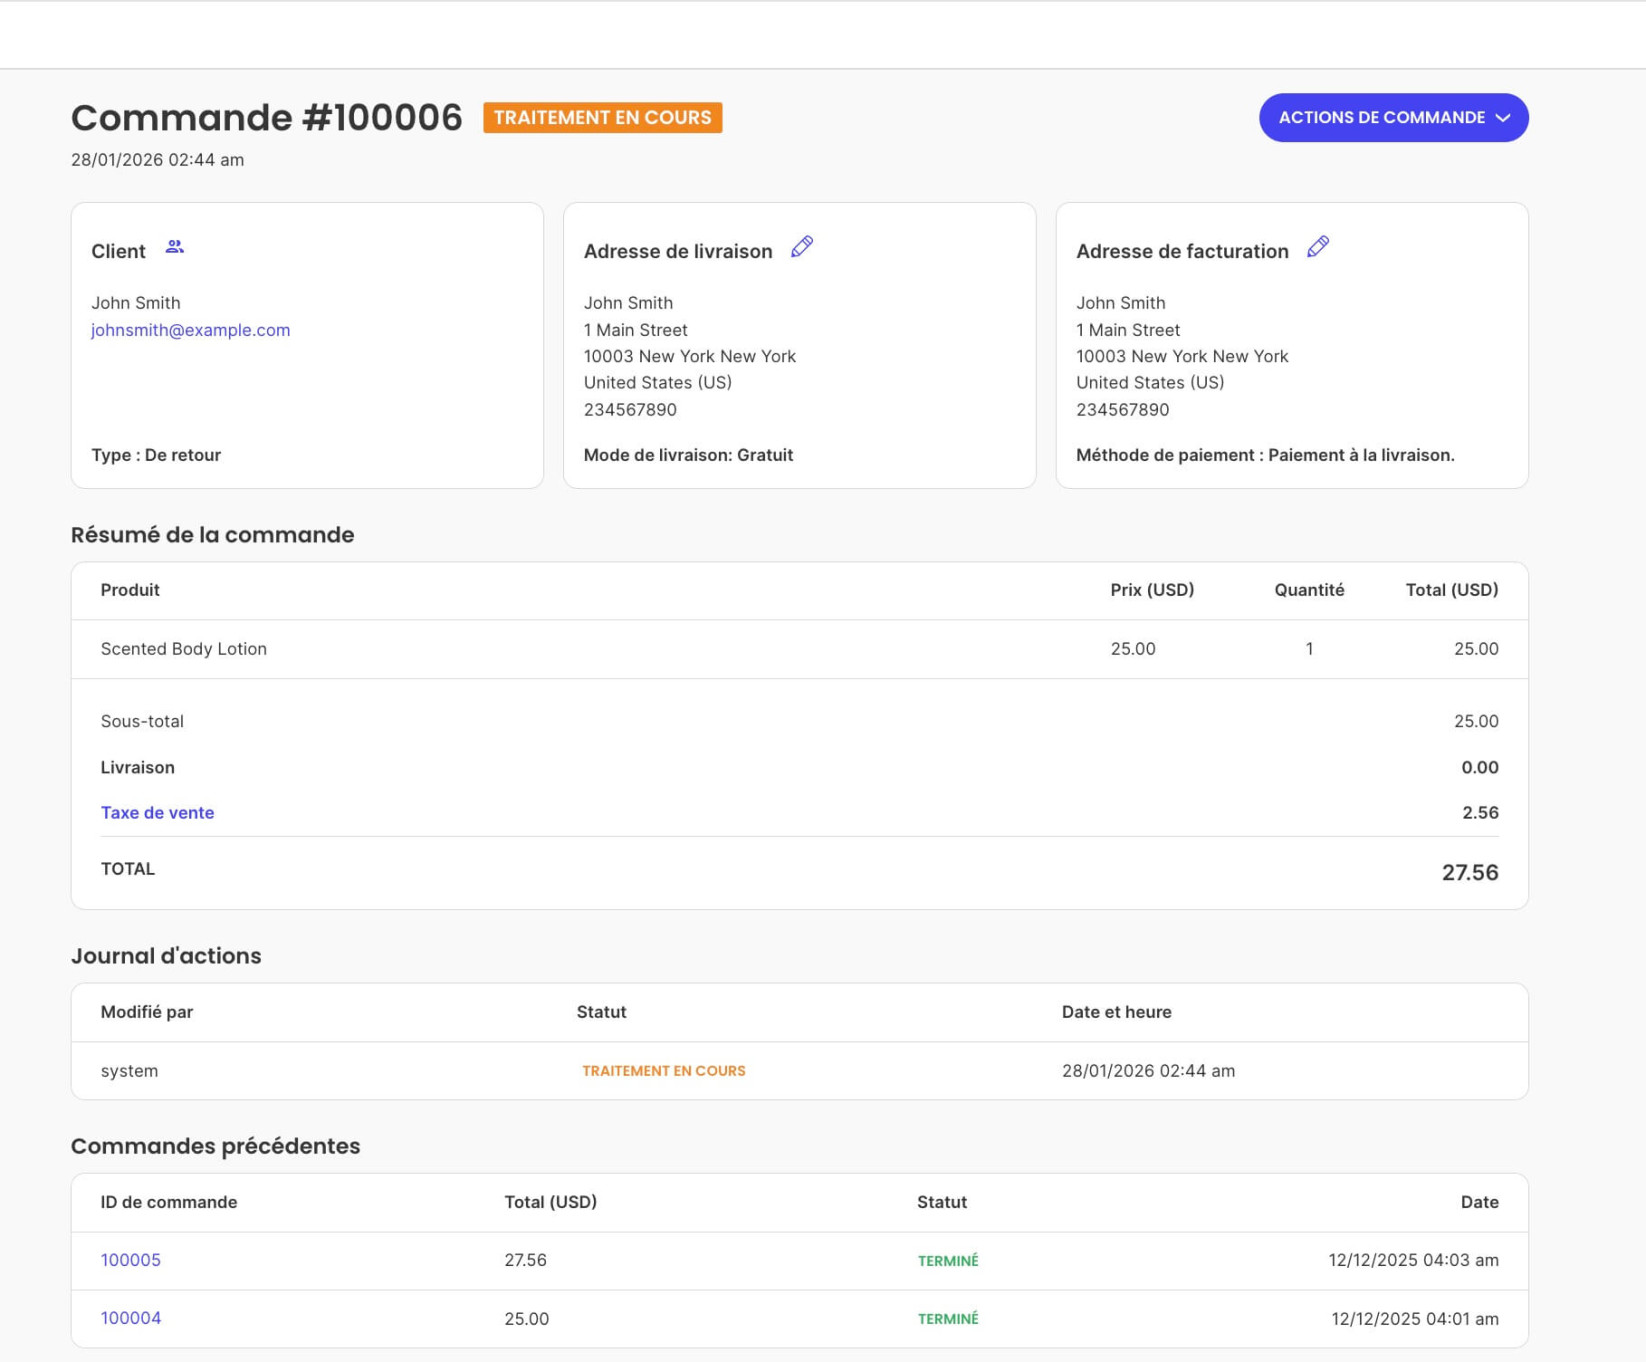The image size is (1646, 1362).
Task: Click the Traitement en cours status badge
Action: [x=603, y=118]
